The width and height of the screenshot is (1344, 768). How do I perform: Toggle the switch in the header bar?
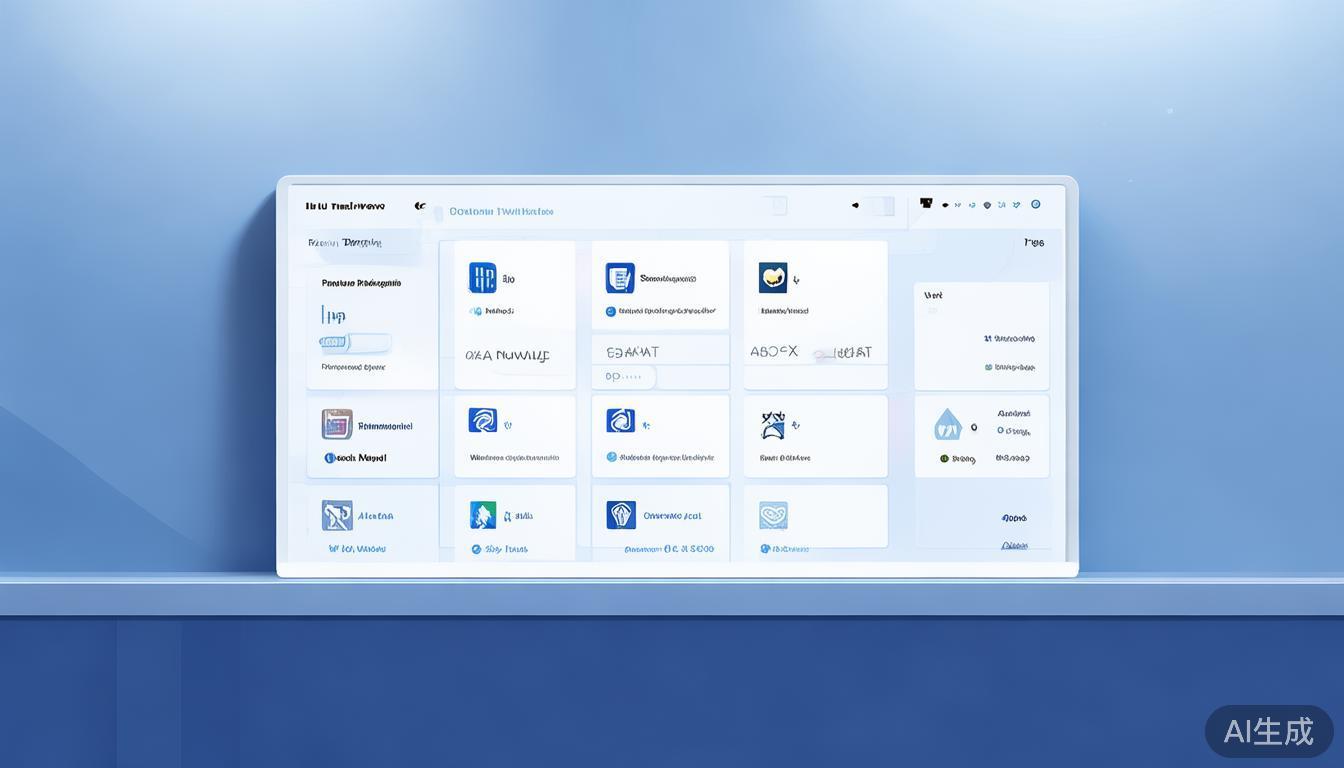(881, 206)
